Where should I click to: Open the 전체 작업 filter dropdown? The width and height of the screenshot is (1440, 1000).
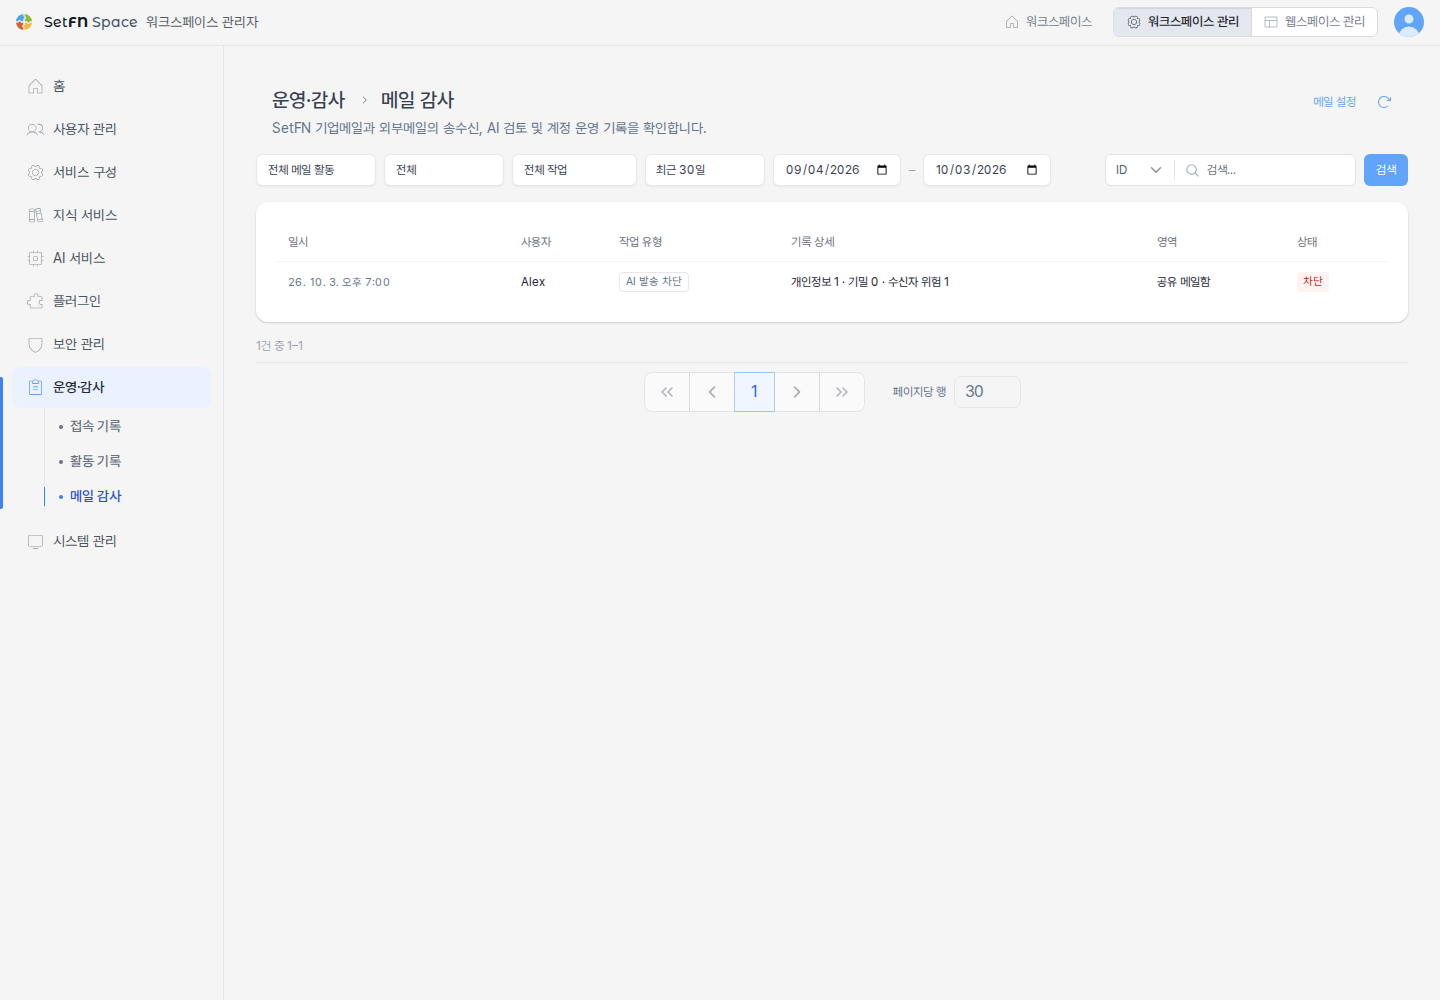tap(574, 170)
